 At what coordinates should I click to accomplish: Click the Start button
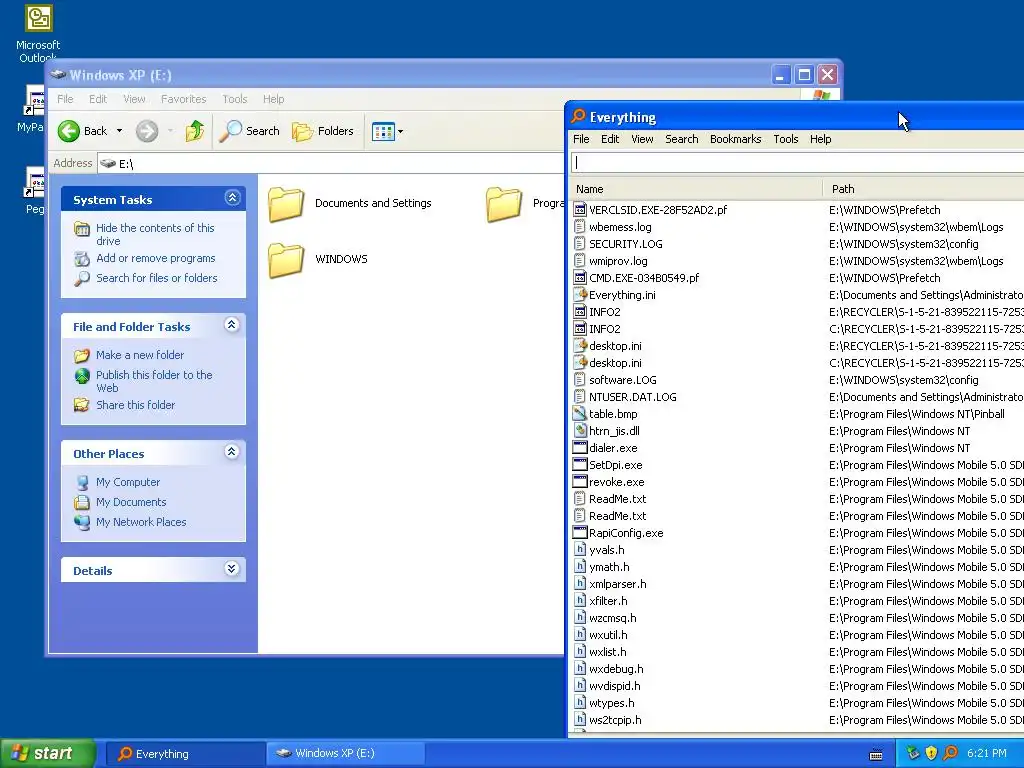point(47,753)
